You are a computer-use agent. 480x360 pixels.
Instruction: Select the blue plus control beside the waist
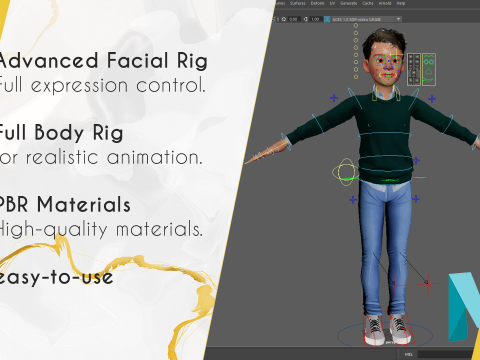(416, 161)
